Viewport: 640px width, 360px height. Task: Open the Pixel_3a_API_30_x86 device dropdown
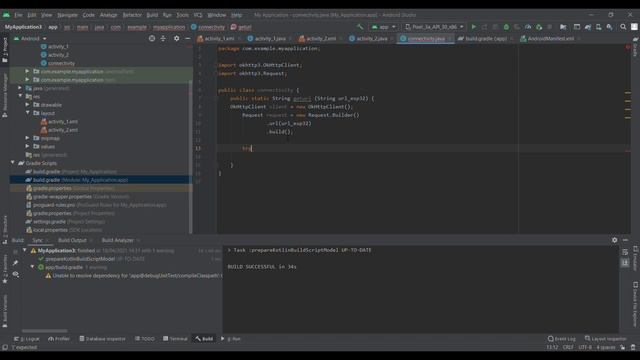click(434, 27)
